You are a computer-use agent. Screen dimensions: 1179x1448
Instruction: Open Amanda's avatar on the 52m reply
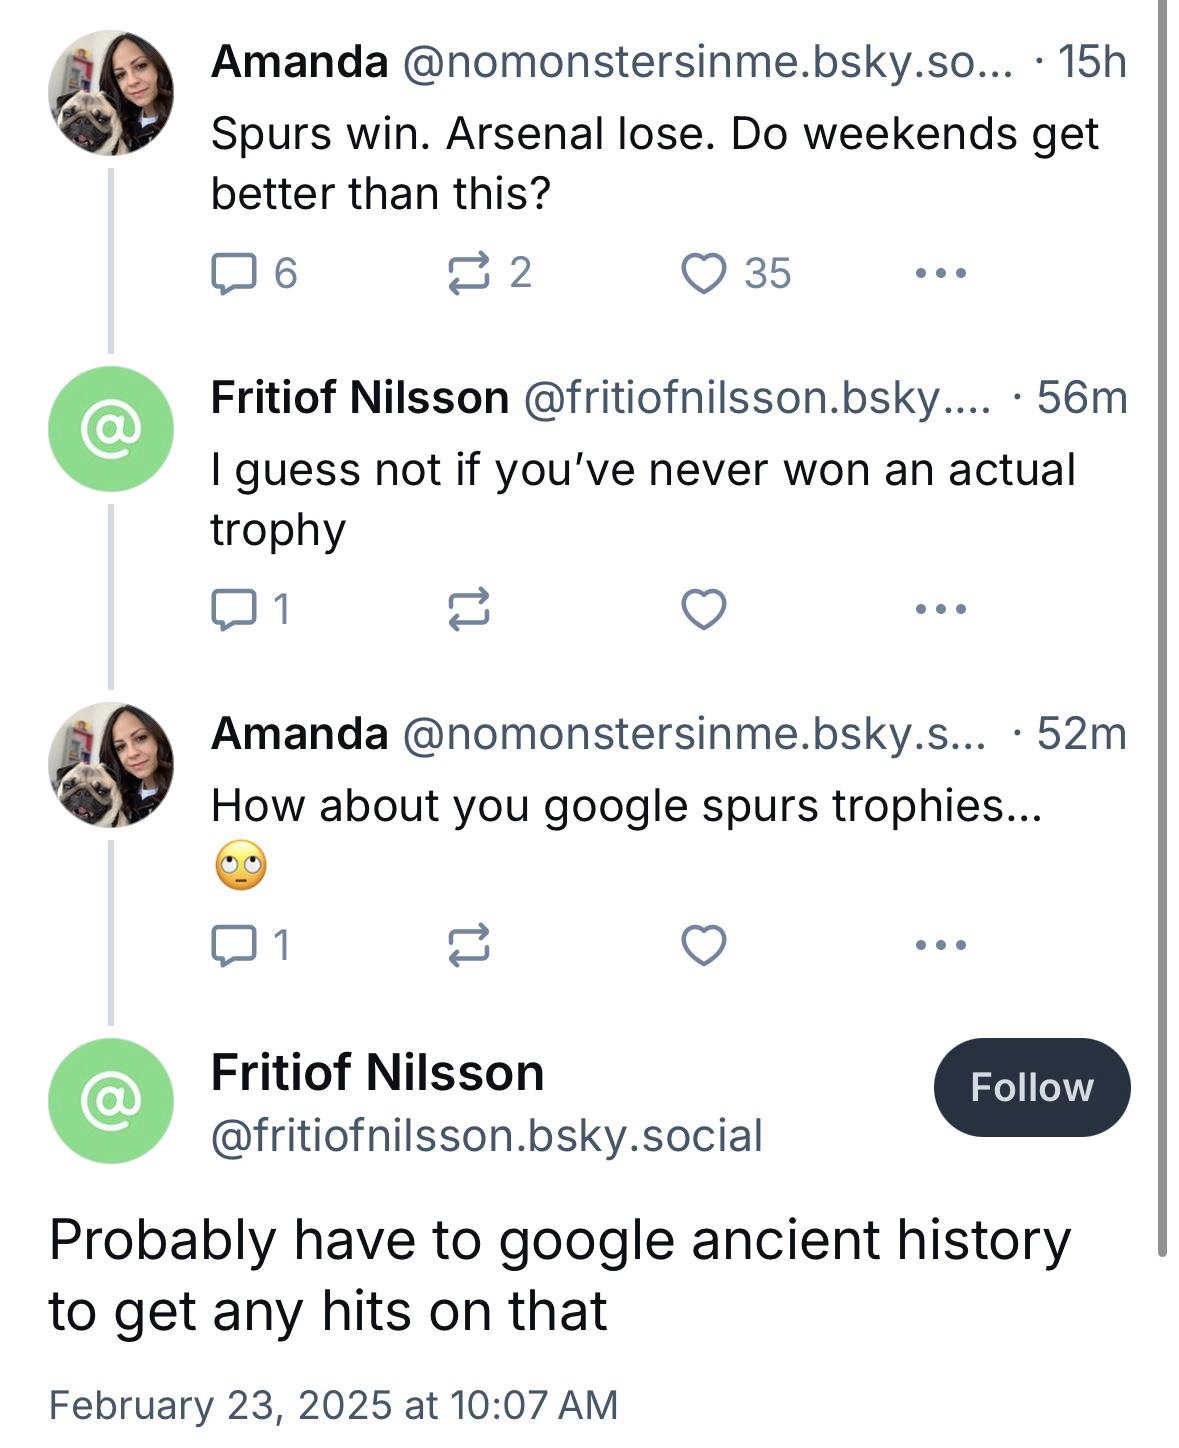(x=111, y=765)
